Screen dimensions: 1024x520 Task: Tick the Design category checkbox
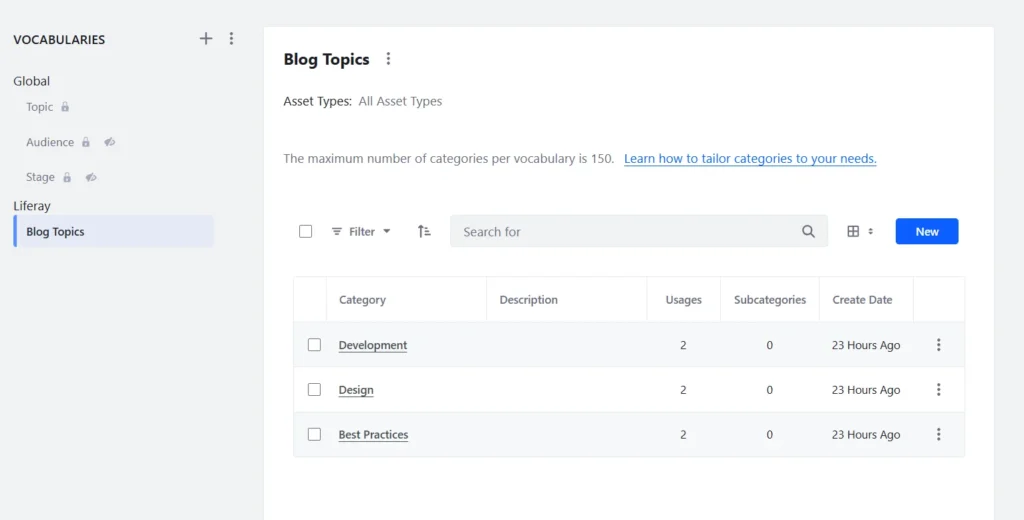point(314,390)
